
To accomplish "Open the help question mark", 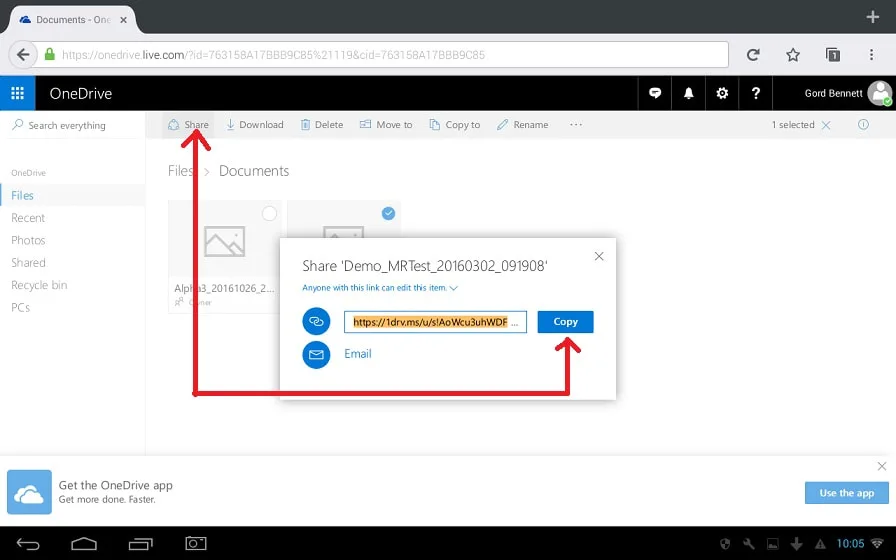I will pos(755,93).
